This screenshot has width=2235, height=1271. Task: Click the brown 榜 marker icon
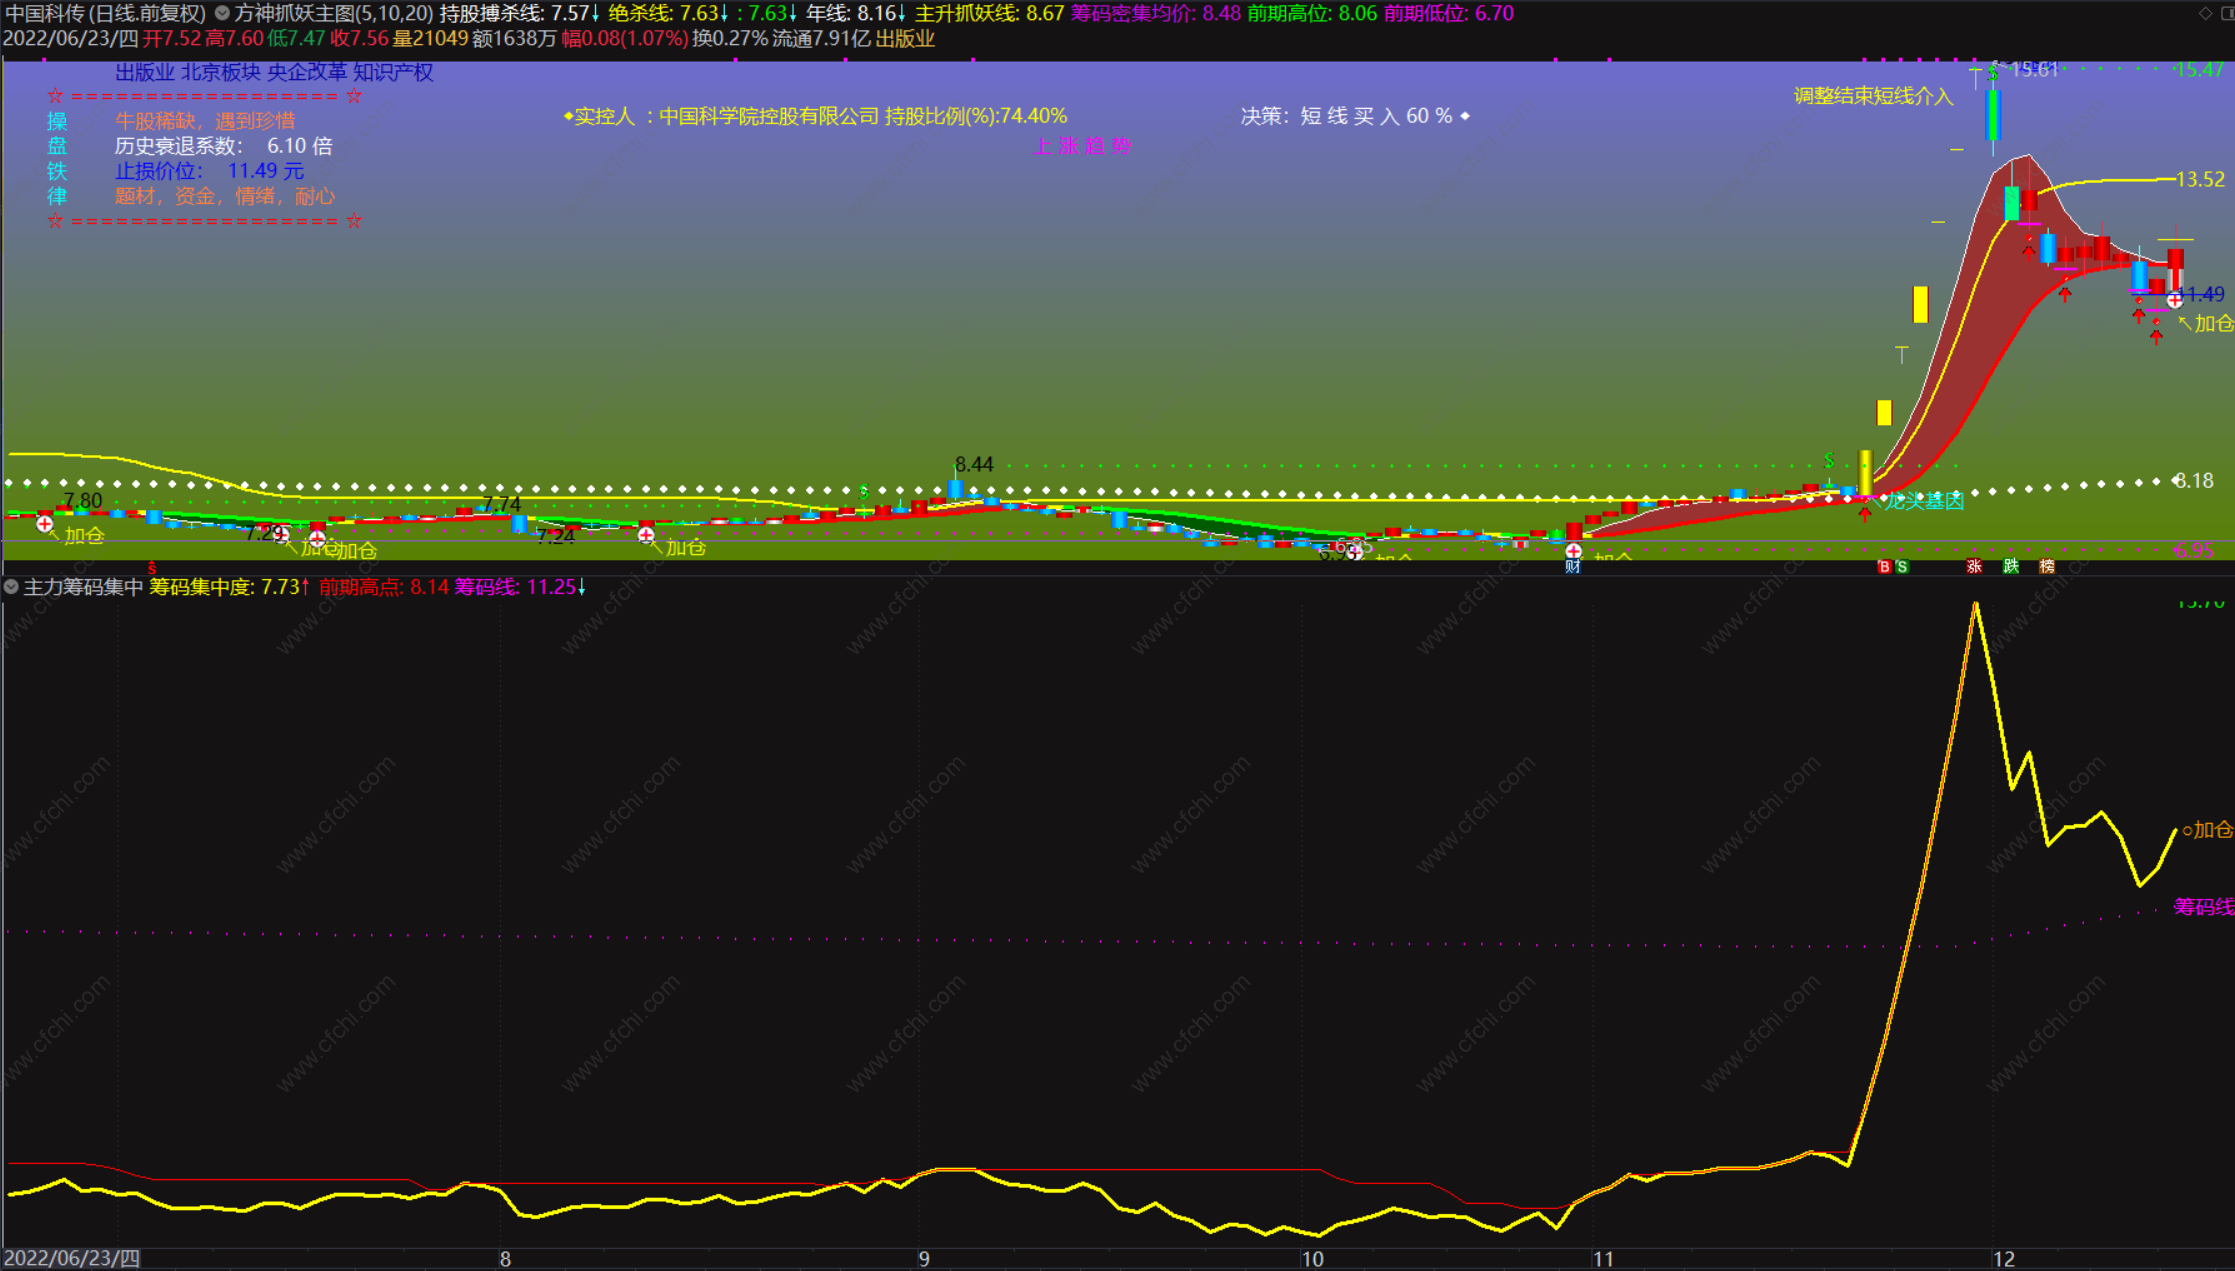click(x=2047, y=567)
